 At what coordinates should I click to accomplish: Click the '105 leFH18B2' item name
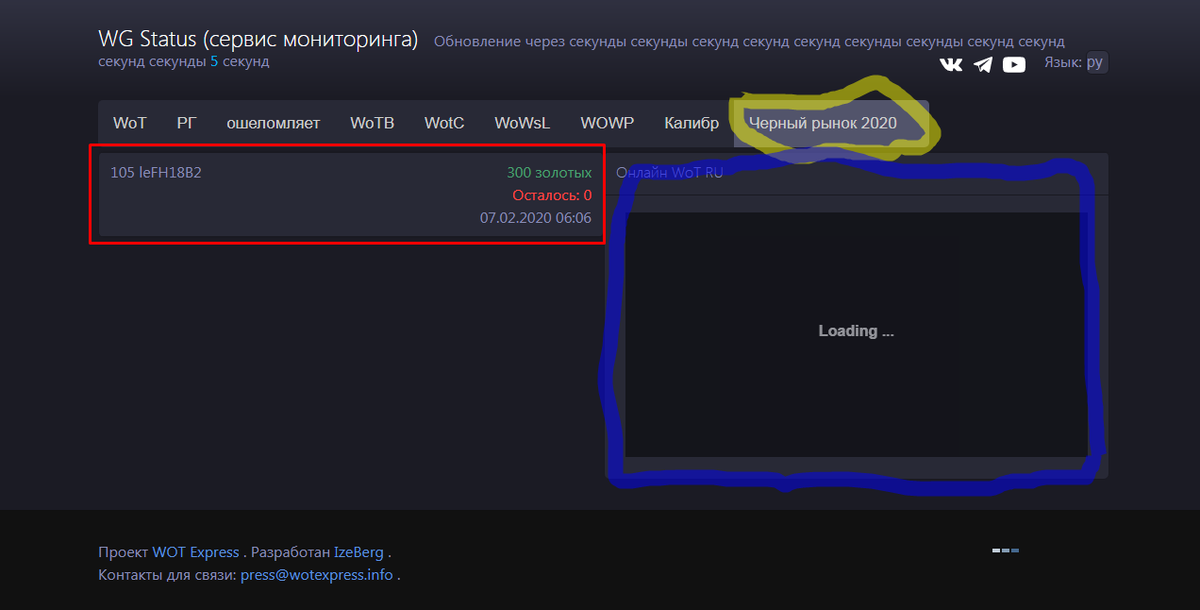[x=156, y=172]
